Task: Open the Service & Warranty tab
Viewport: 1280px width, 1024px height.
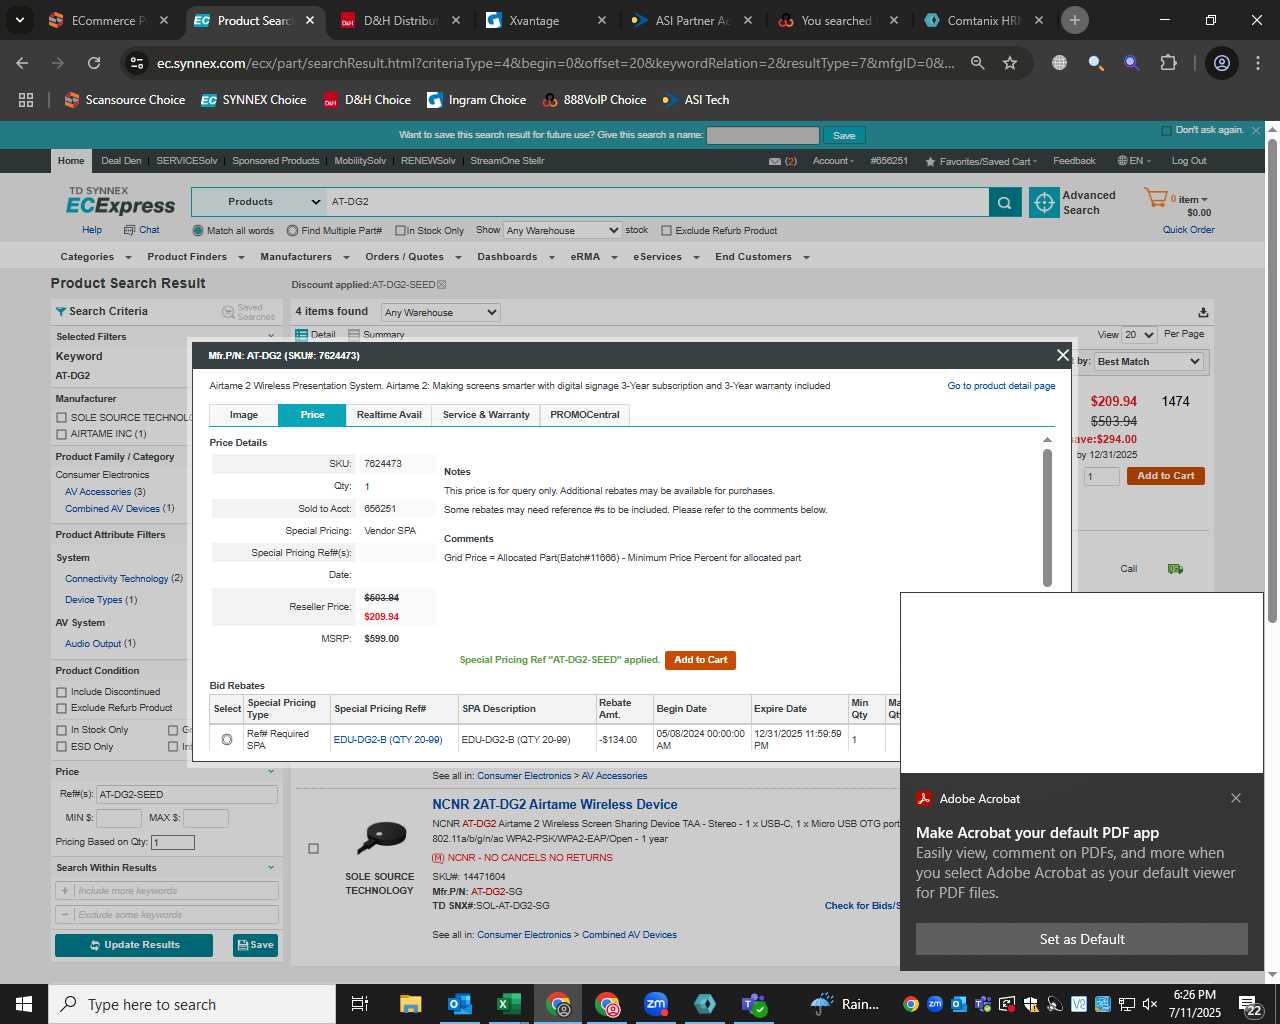Action: [486, 415]
